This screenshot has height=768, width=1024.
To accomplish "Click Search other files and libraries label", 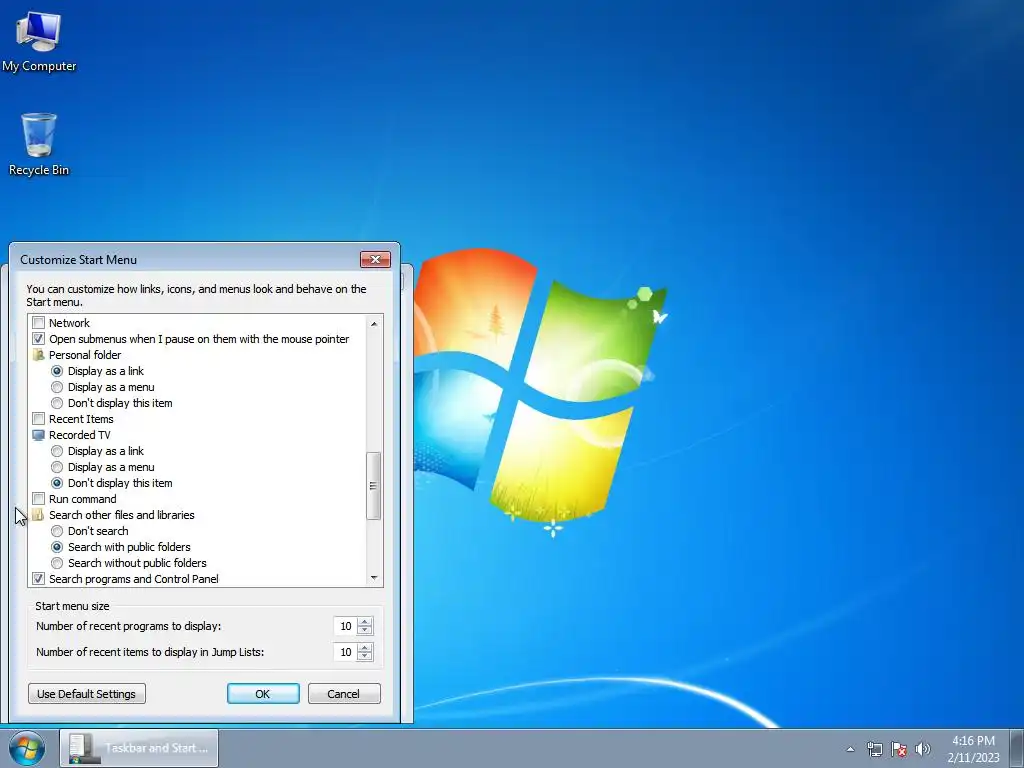I will (x=121, y=515).
